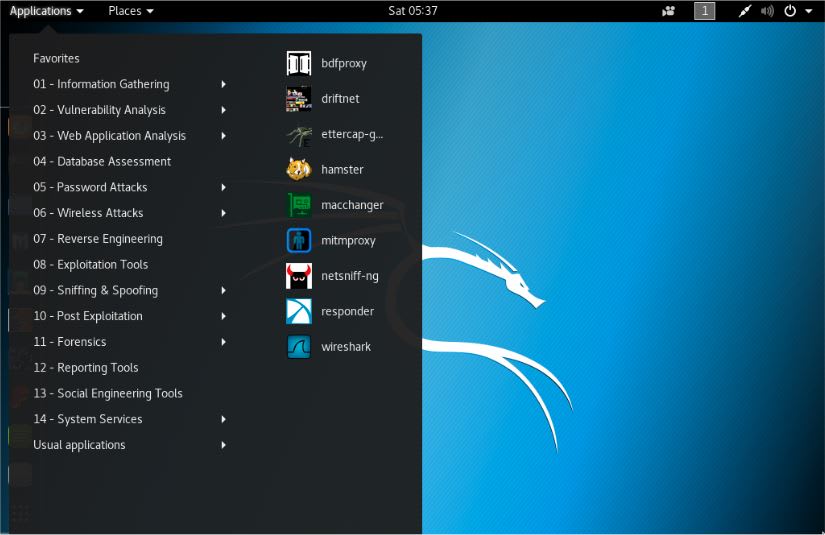
Task: Expand the Sniffing & Spoofing submenu arrow
Action: coord(224,290)
